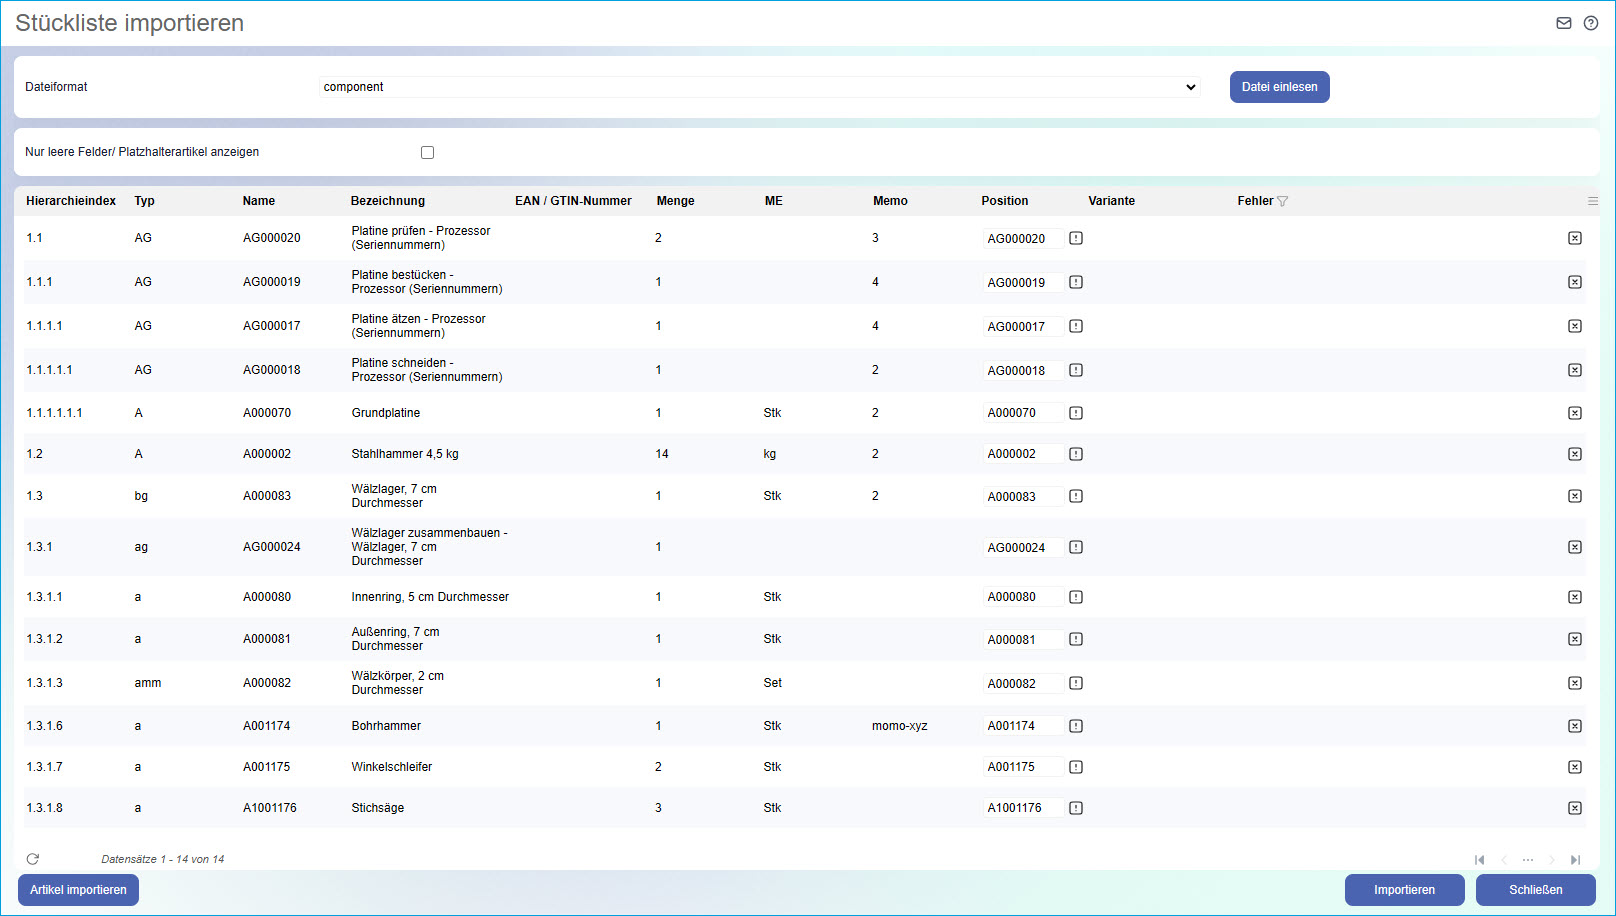Viewport: 1616px width, 916px height.
Task: Click the Artikel importieren button
Action: tap(78, 890)
